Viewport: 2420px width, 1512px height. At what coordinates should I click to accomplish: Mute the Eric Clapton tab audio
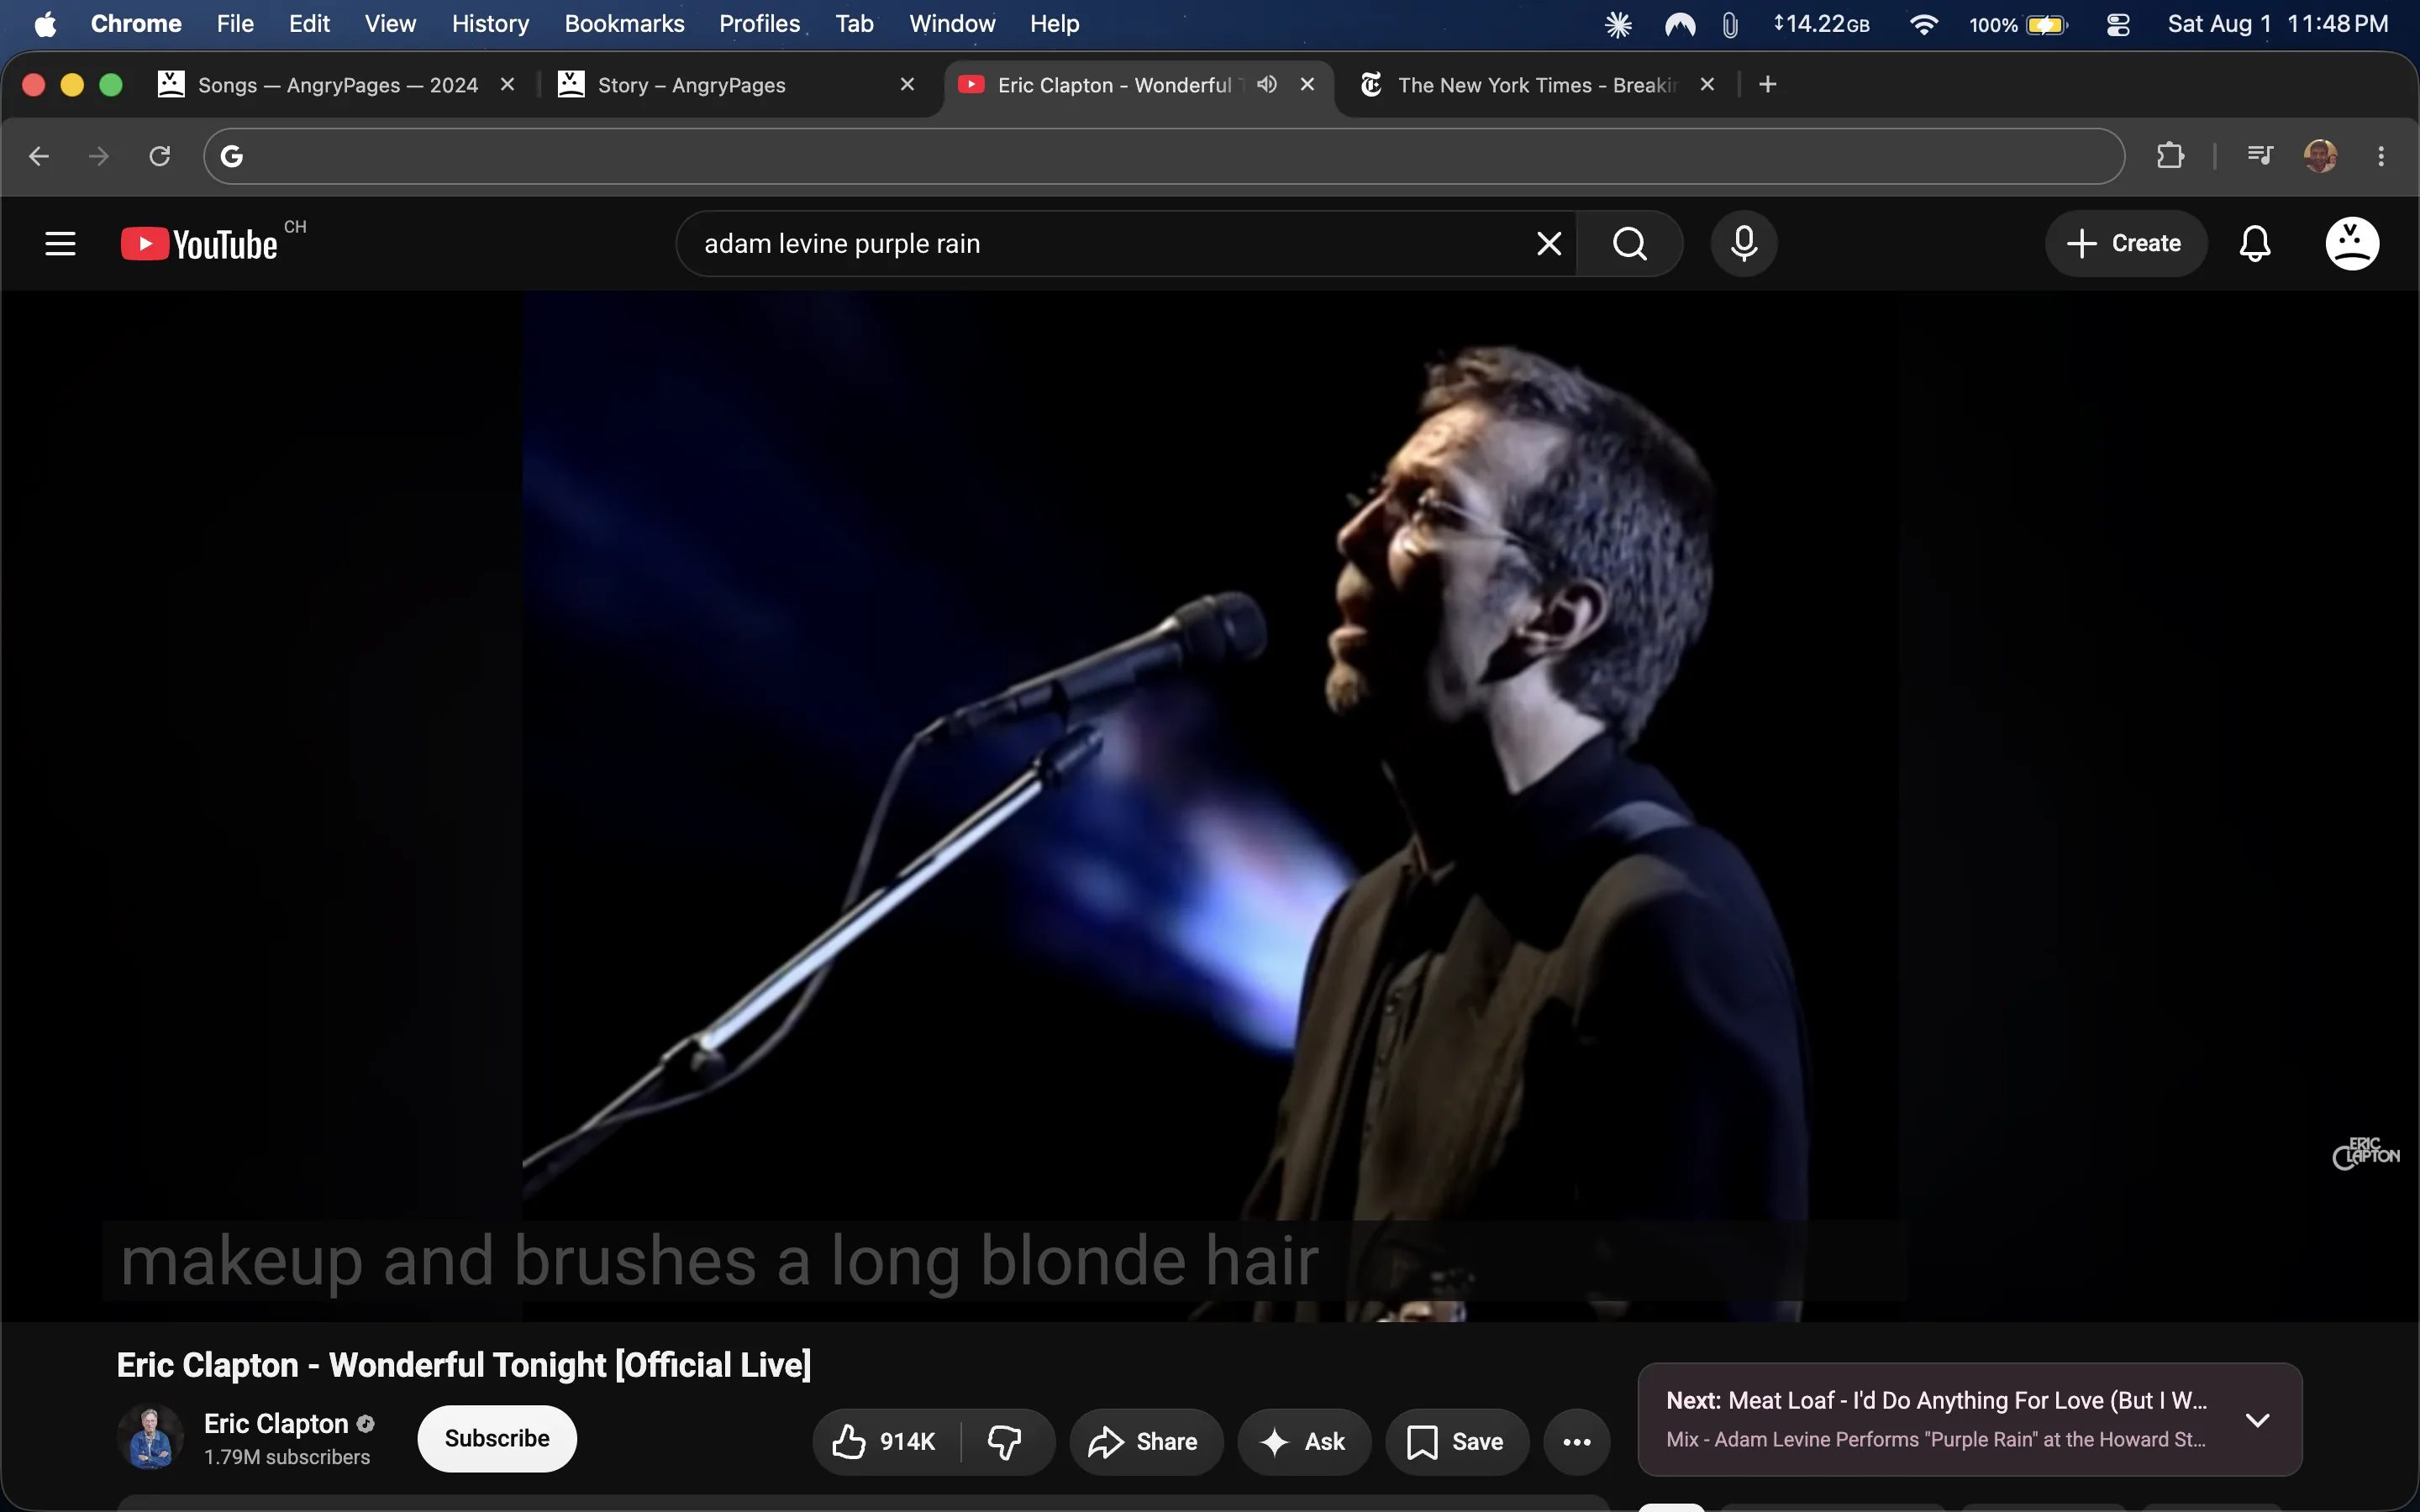click(1267, 85)
